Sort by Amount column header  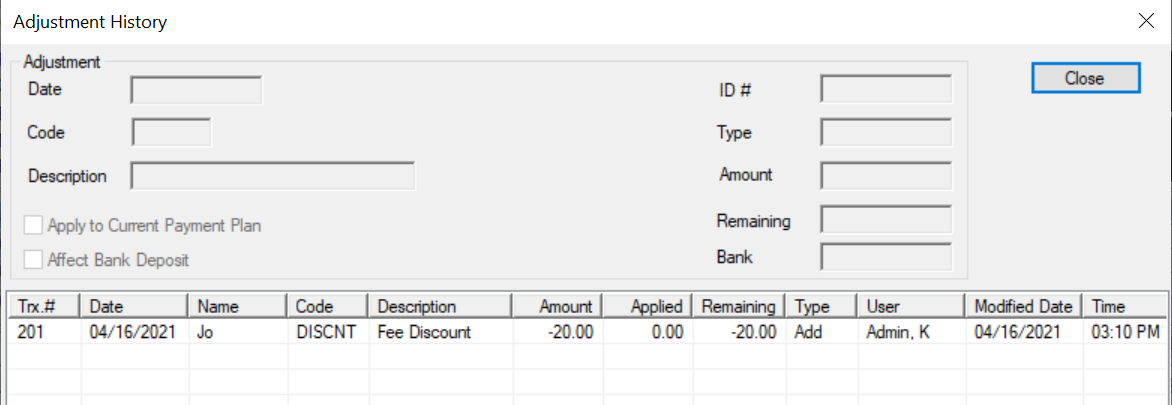pos(555,307)
